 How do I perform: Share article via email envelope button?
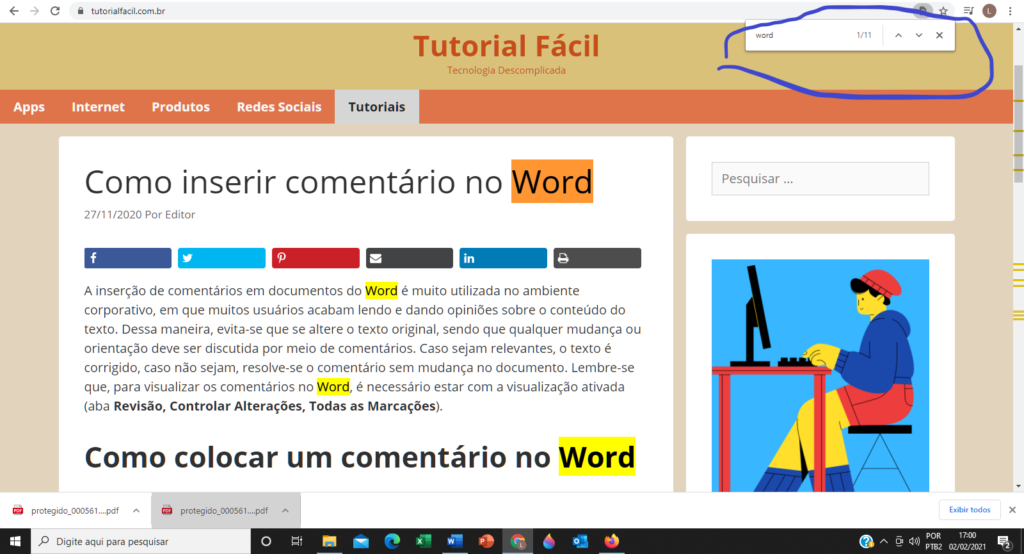point(409,258)
